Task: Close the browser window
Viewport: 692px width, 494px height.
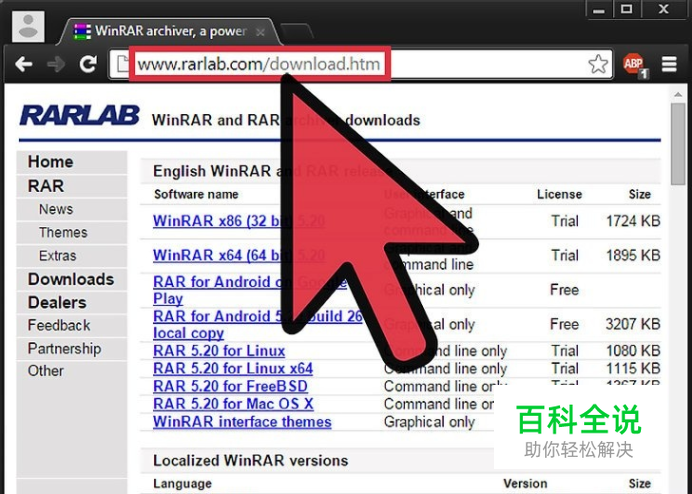Action: point(663,9)
